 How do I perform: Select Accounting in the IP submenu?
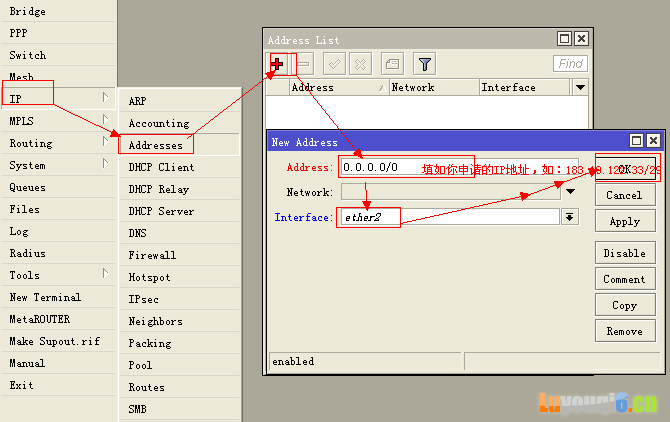tap(180, 123)
